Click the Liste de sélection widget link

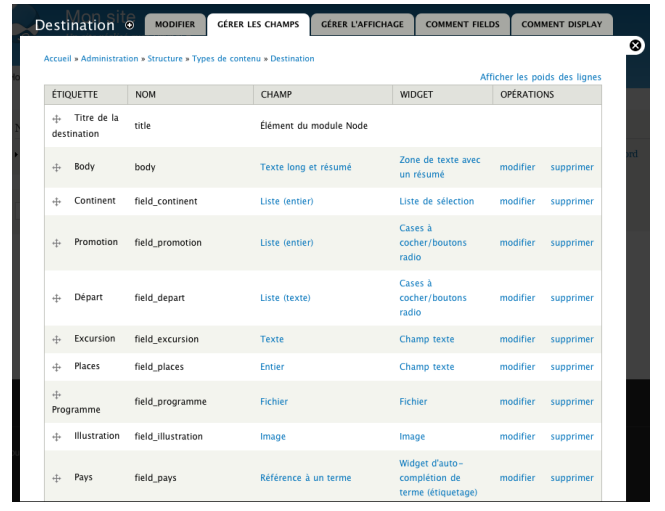pos(436,201)
